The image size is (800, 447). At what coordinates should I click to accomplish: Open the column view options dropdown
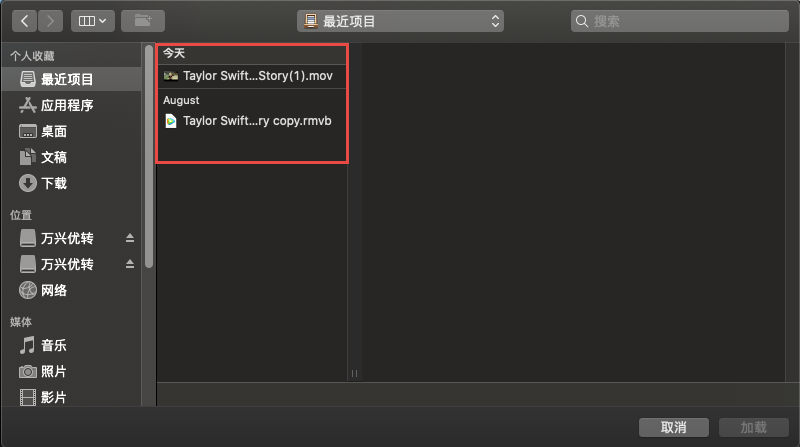coord(92,21)
